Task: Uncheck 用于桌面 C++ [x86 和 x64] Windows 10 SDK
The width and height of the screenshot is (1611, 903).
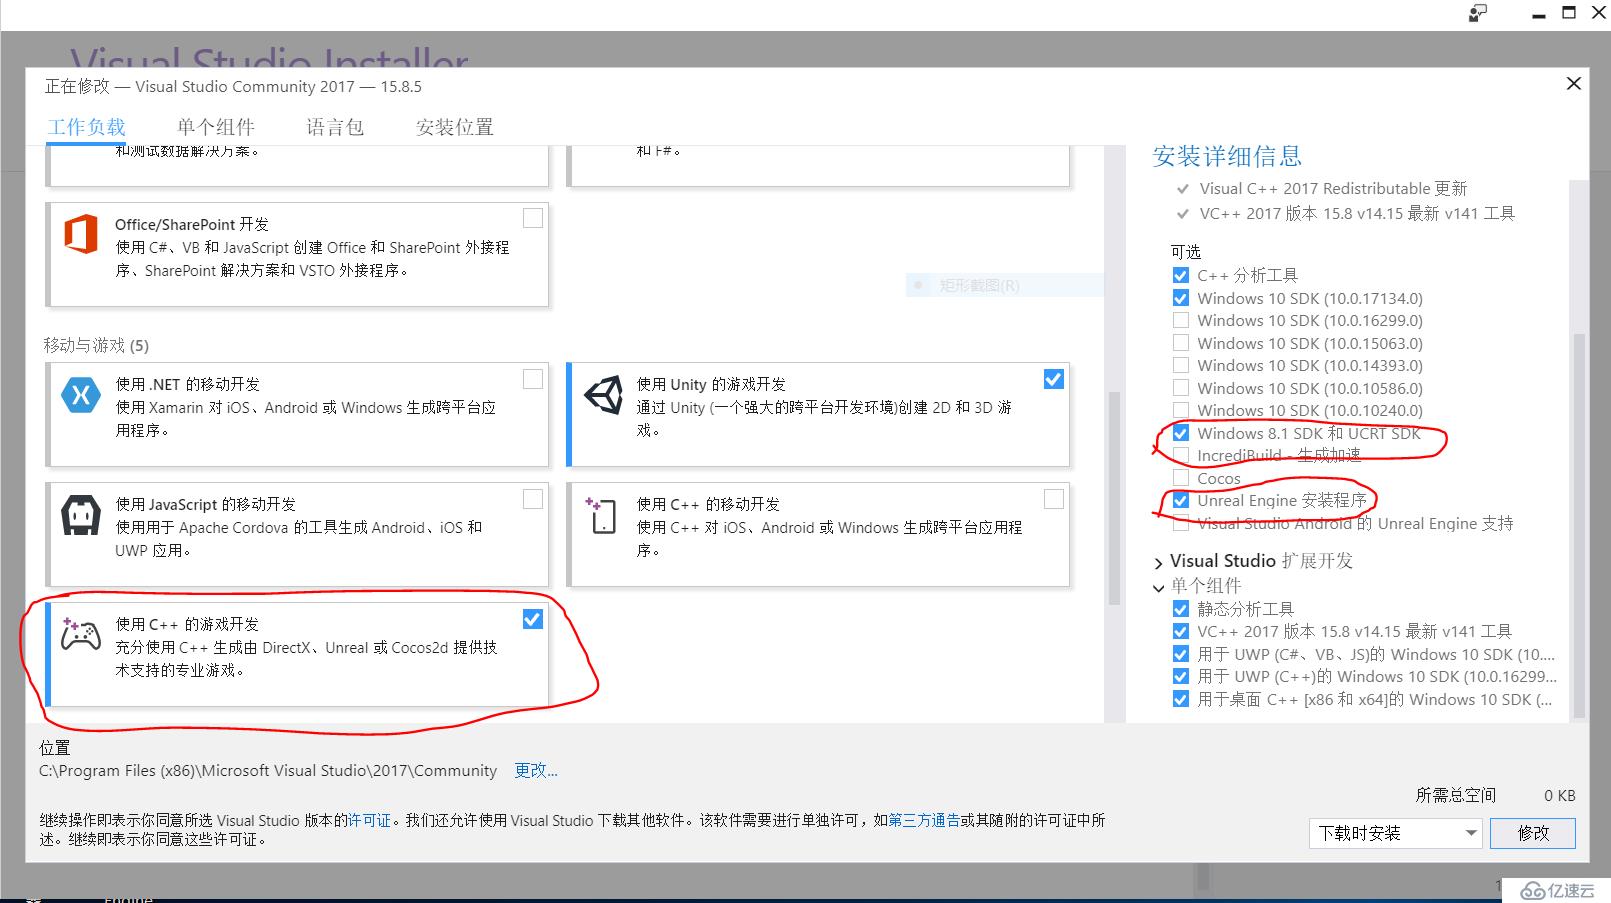Action: pyautogui.click(x=1181, y=699)
